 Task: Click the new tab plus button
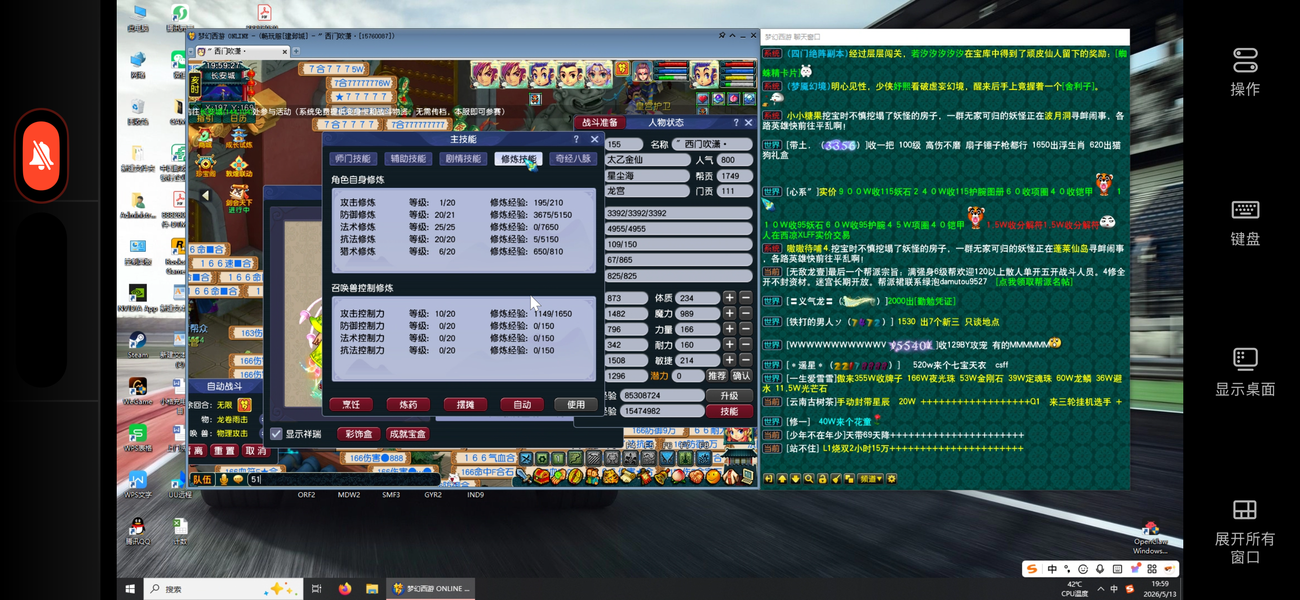297,51
